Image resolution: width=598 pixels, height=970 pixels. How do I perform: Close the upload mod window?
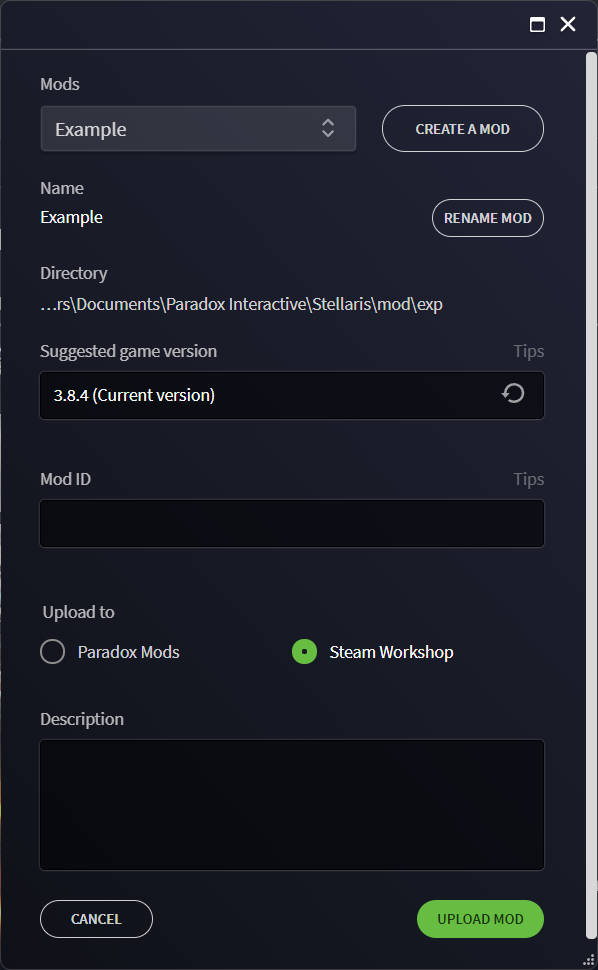click(x=568, y=24)
